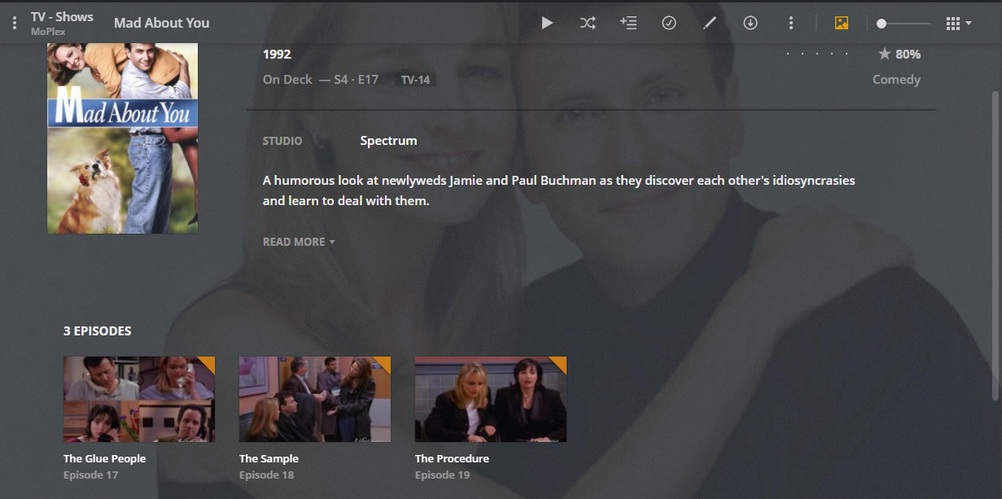Edit show metadata pencil icon
This screenshot has width=1002, height=499.
[709, 23]
